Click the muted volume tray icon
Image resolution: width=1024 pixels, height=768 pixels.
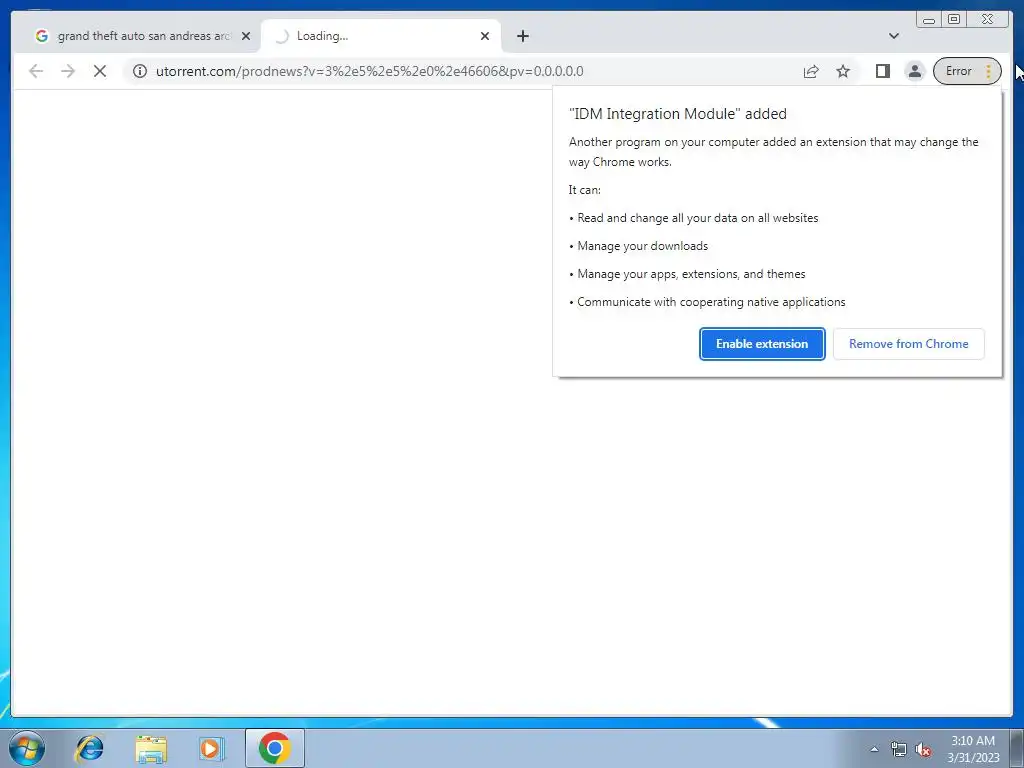(x=922, y=749)
